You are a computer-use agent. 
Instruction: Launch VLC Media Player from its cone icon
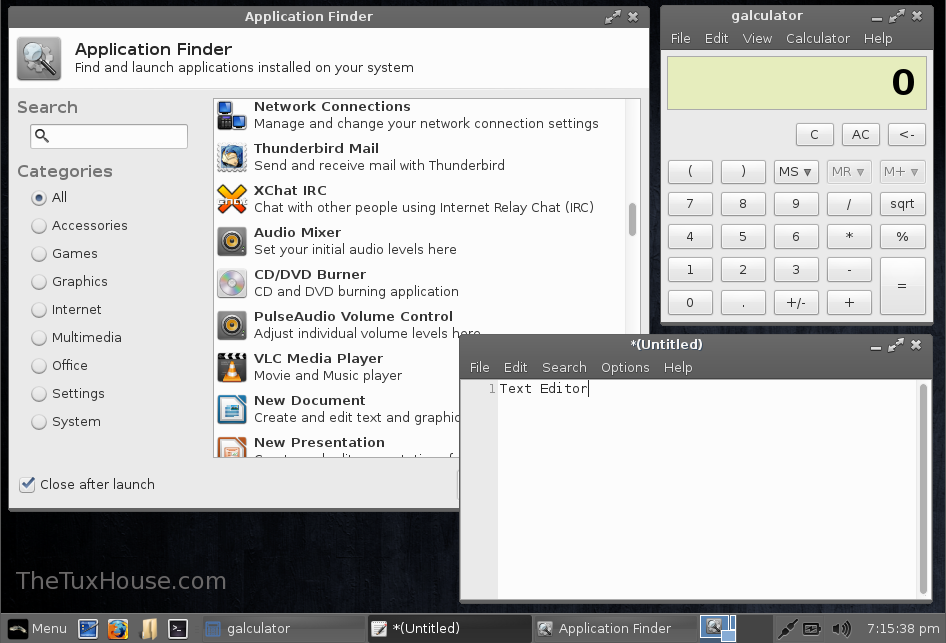[x=232, y=367]
